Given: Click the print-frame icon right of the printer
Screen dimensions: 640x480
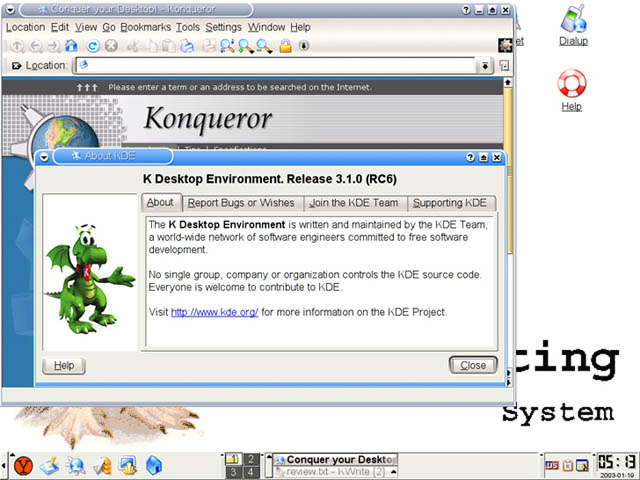Looking at the screenshot, I should pyautogui.click(x=209, y=46).
